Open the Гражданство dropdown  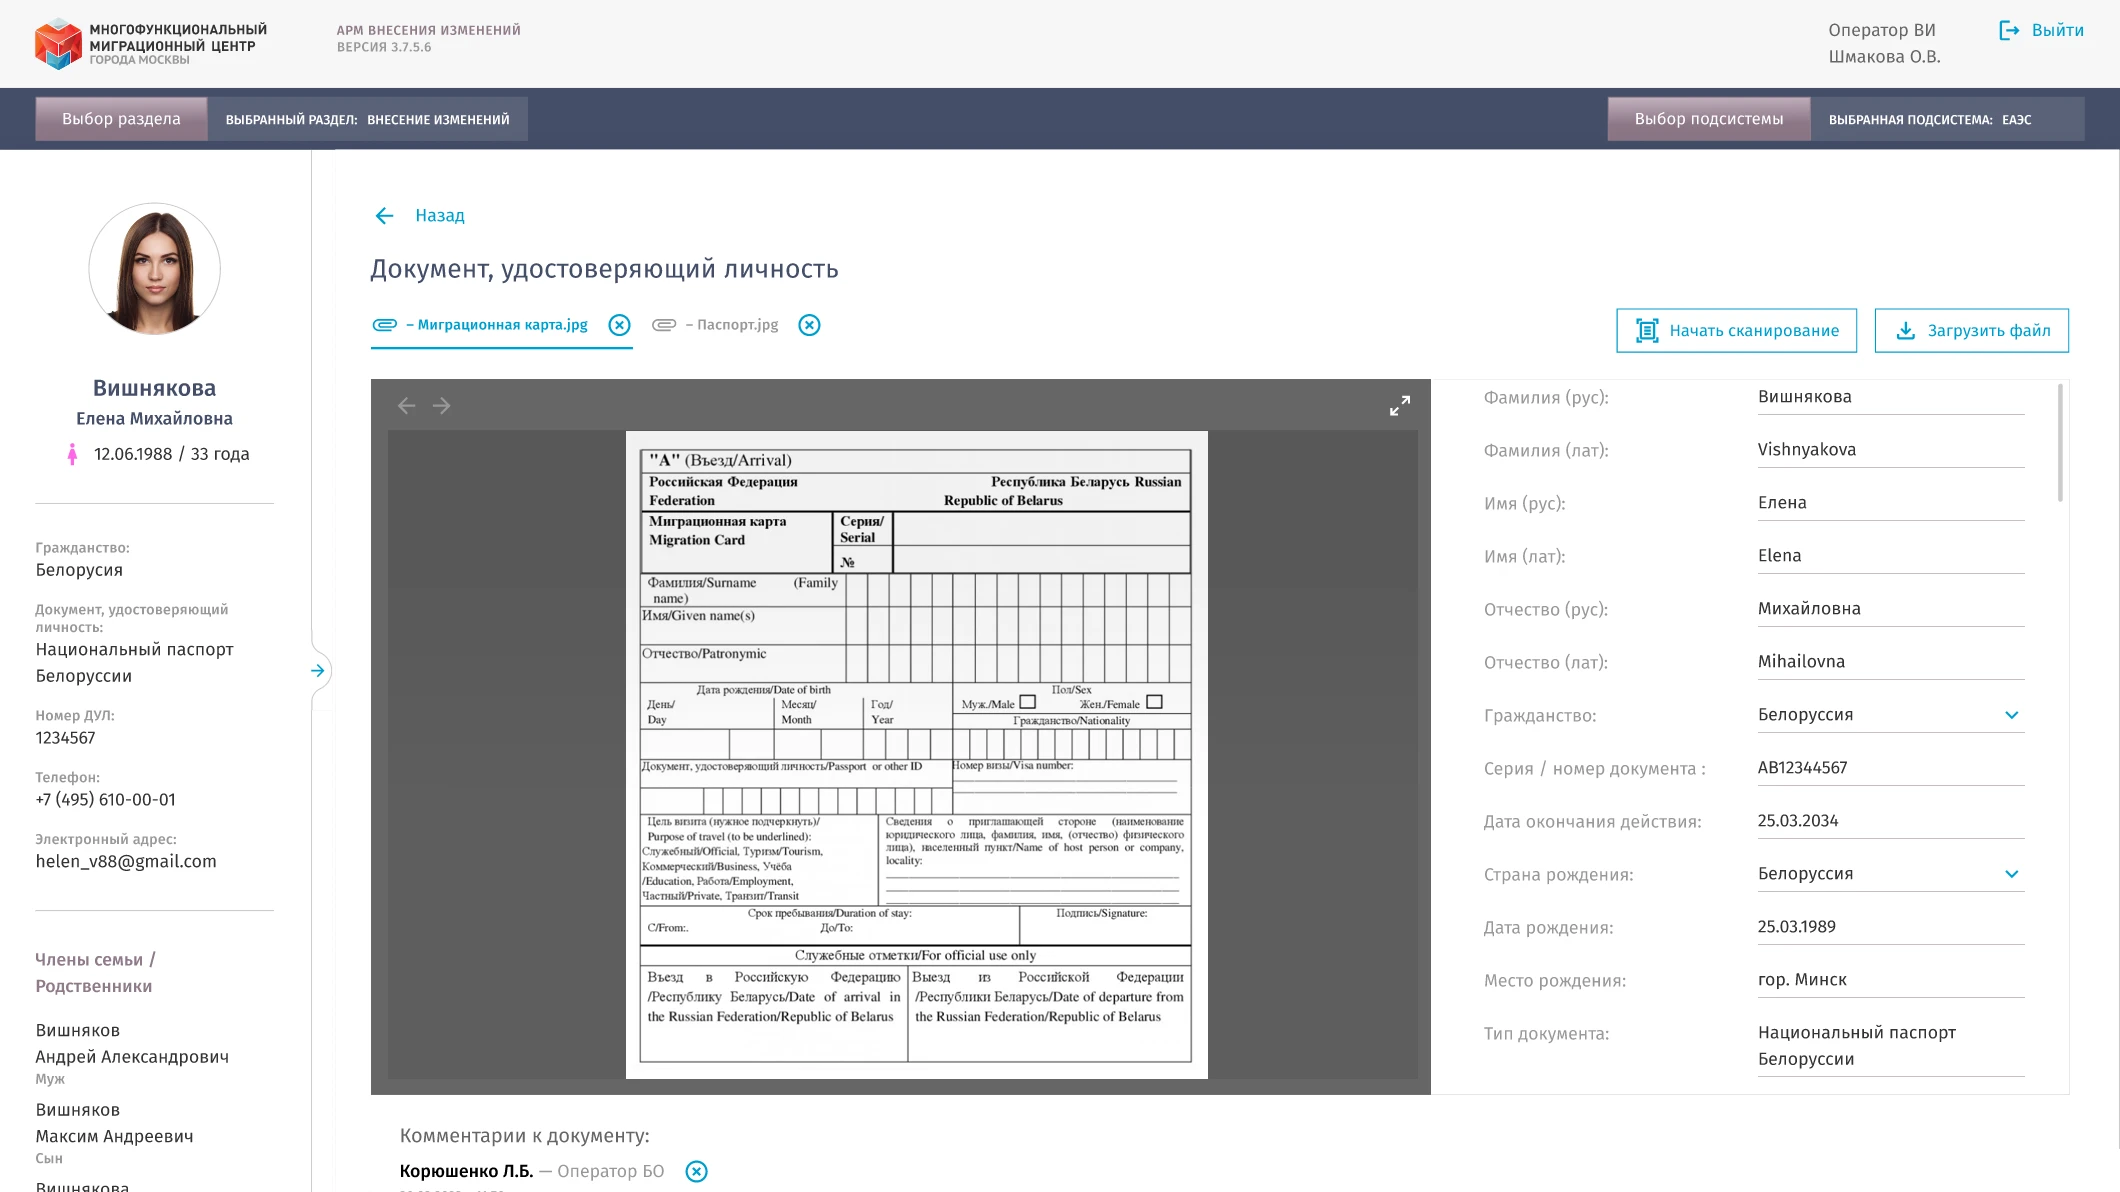pos(2011,715)
